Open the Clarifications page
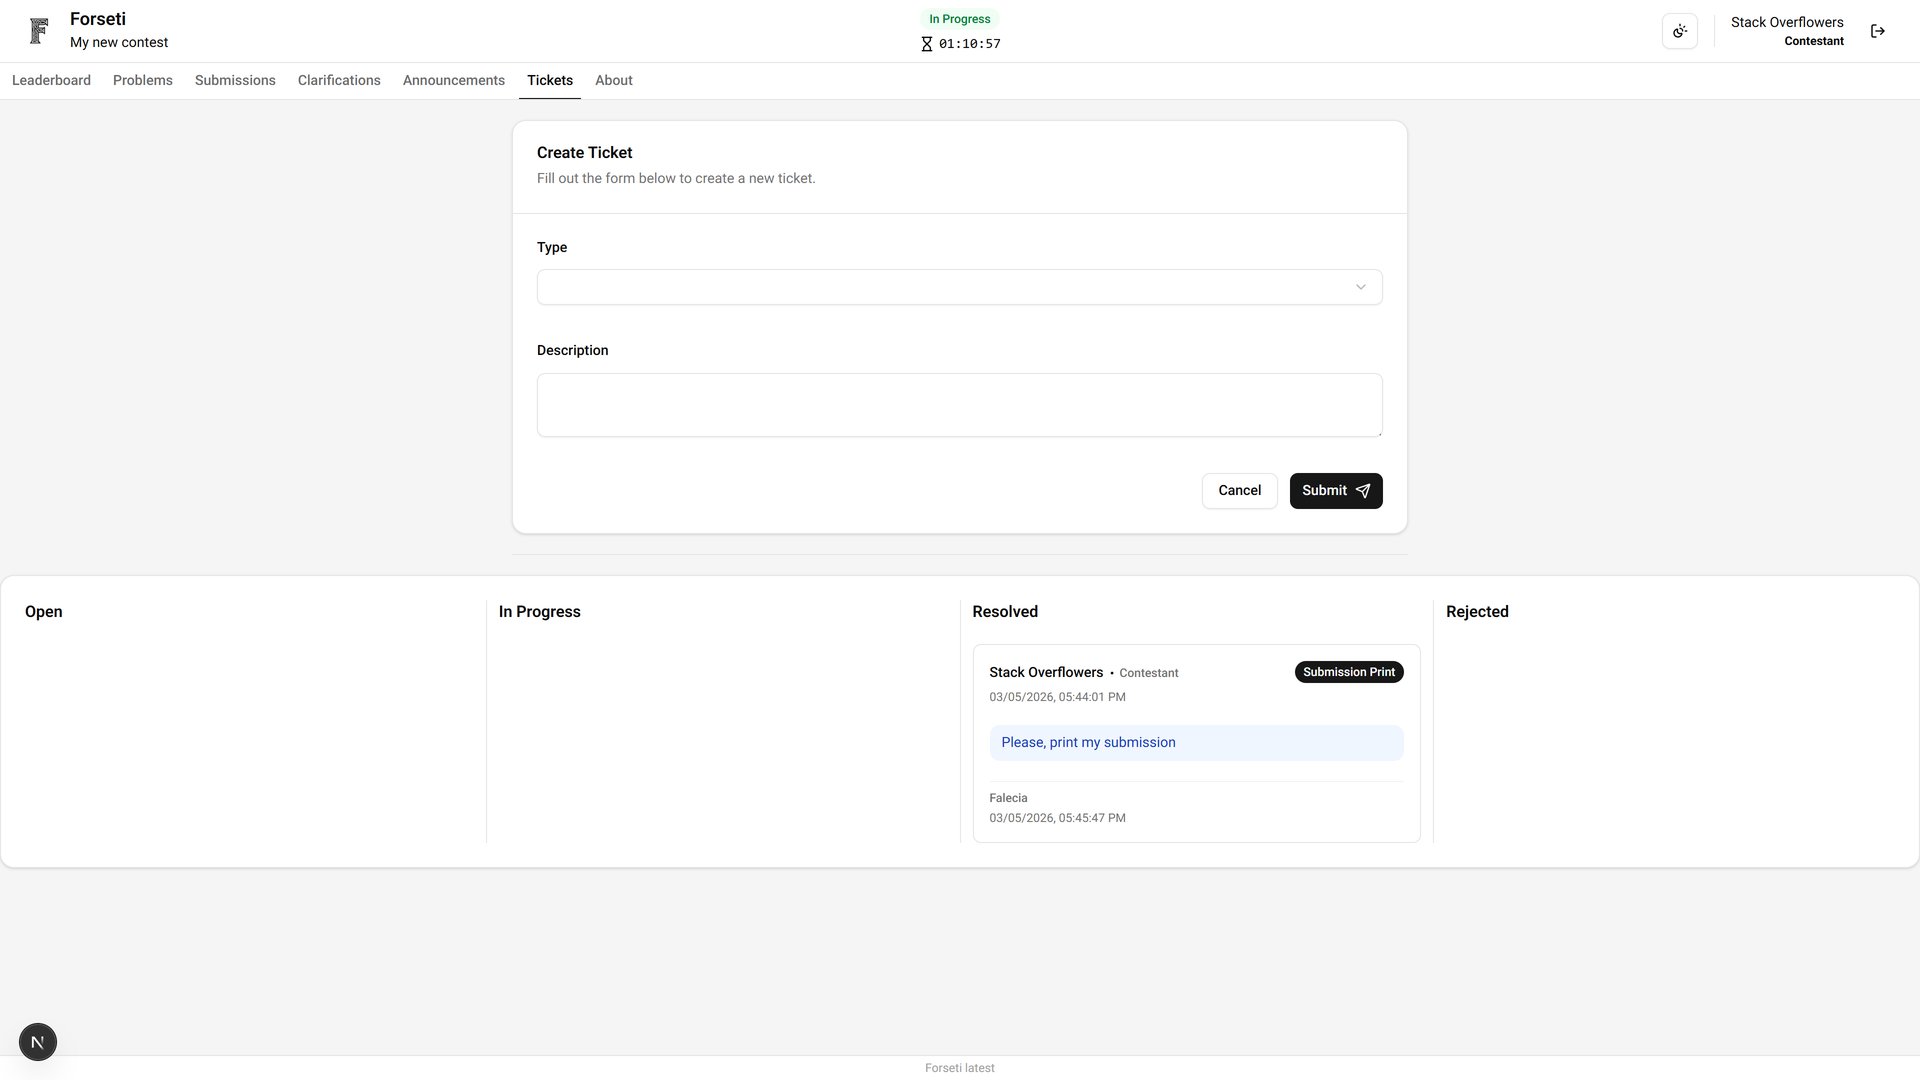This screenshot has height=1080, width=1920. [x=339, y=80]
